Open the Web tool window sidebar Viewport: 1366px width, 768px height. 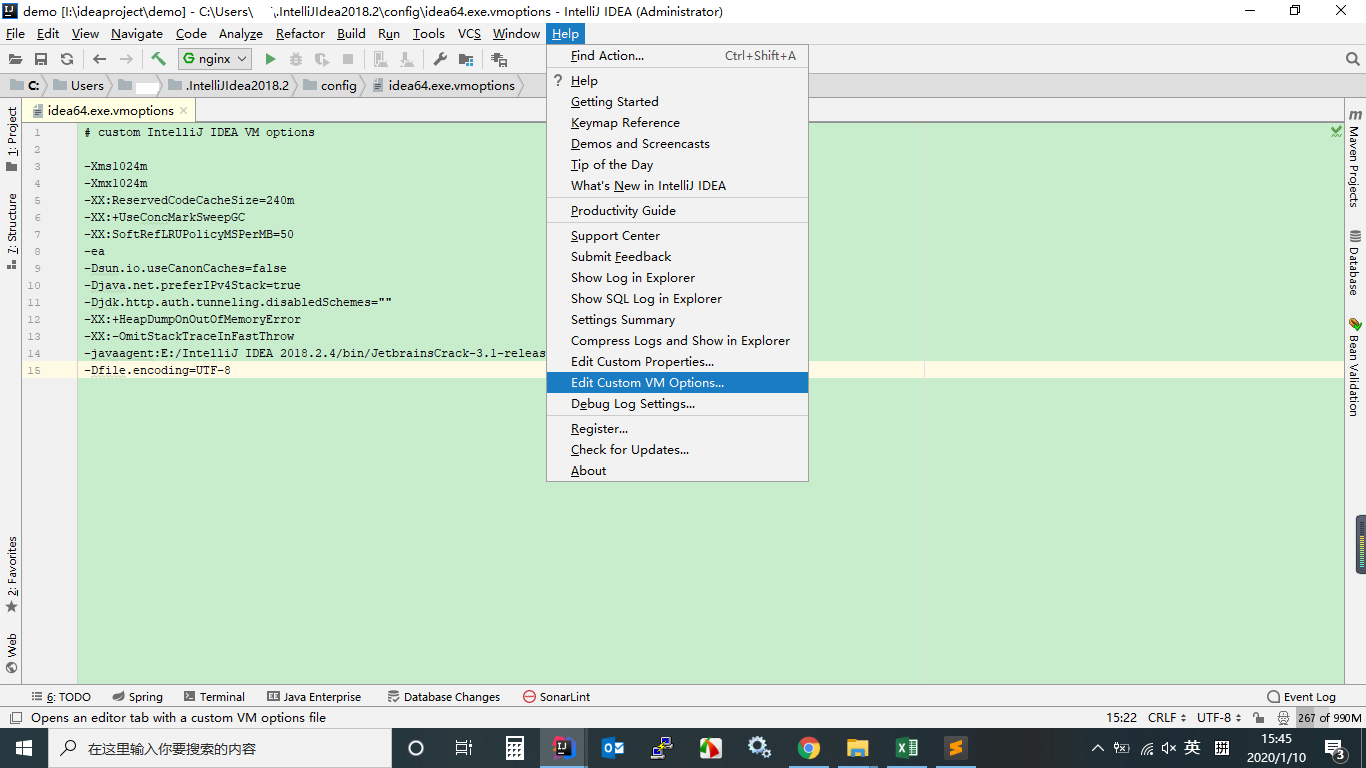coord(12,652)
